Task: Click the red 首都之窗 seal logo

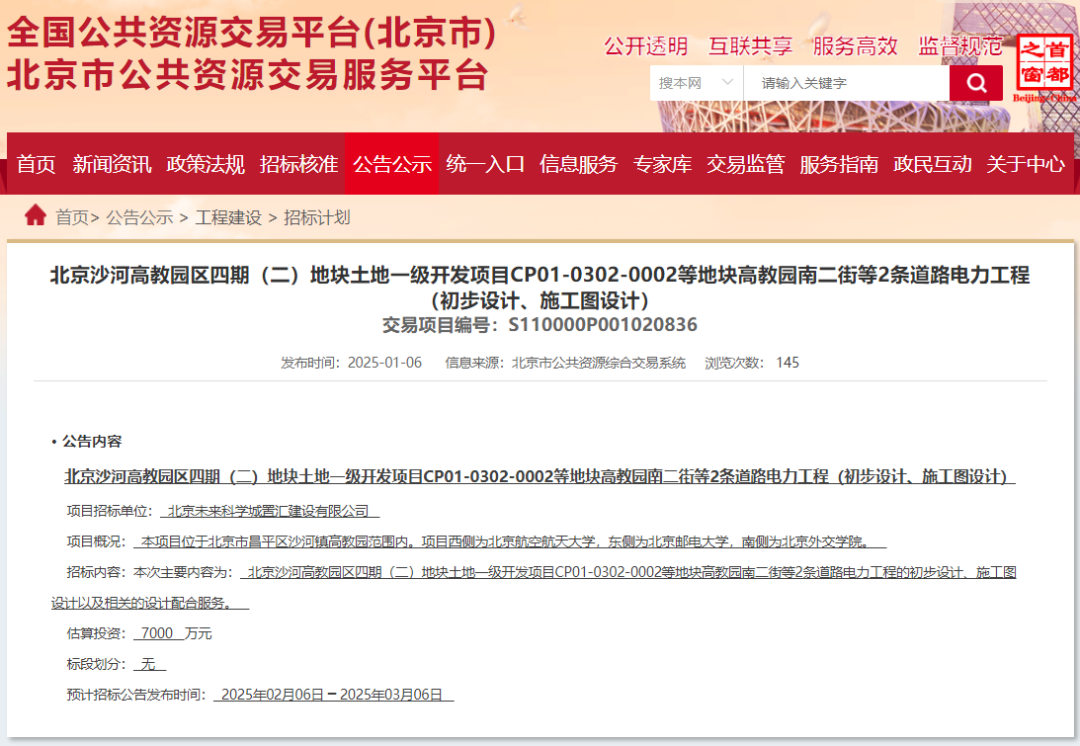Action: coord(1045,63)
